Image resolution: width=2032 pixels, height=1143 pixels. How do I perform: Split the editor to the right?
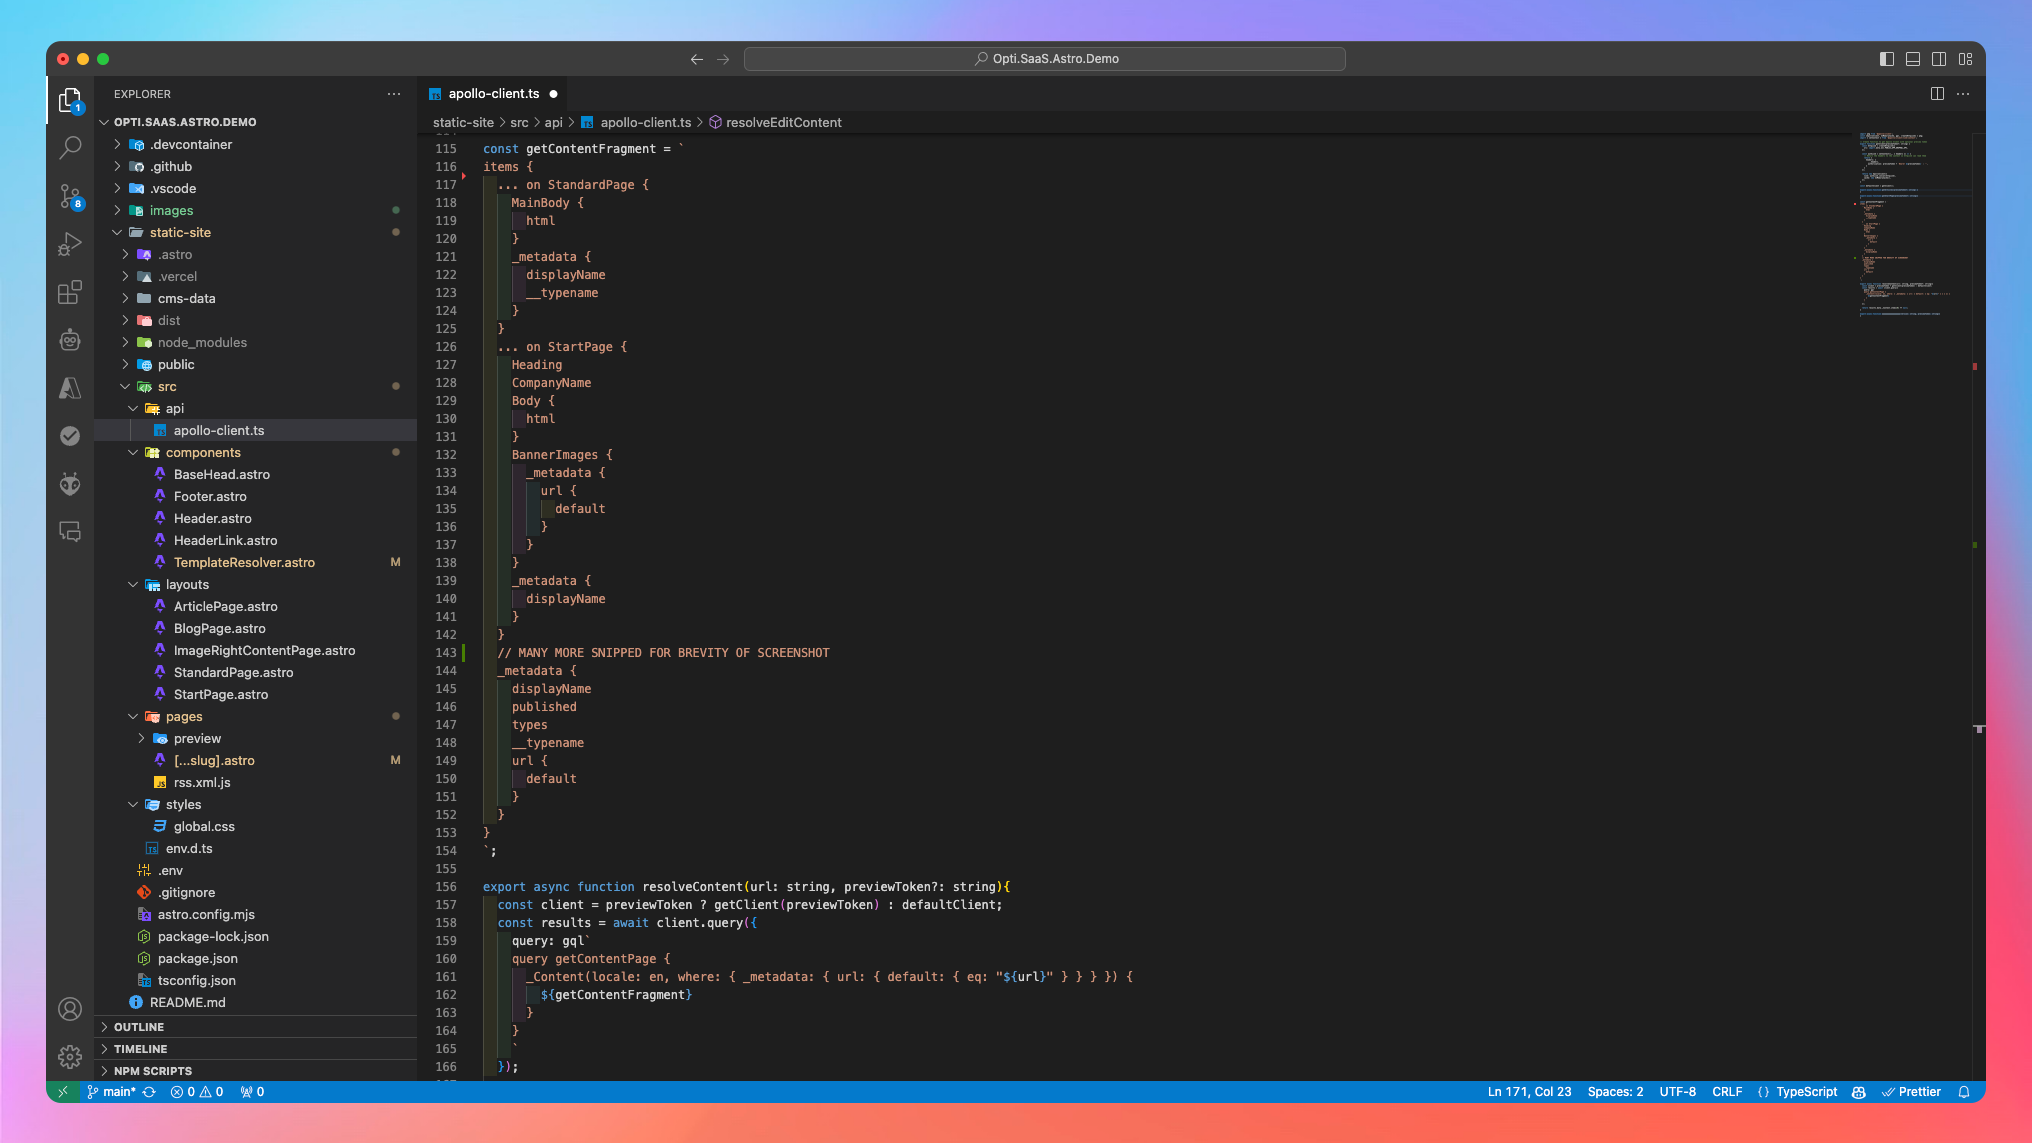[1937, 93]
